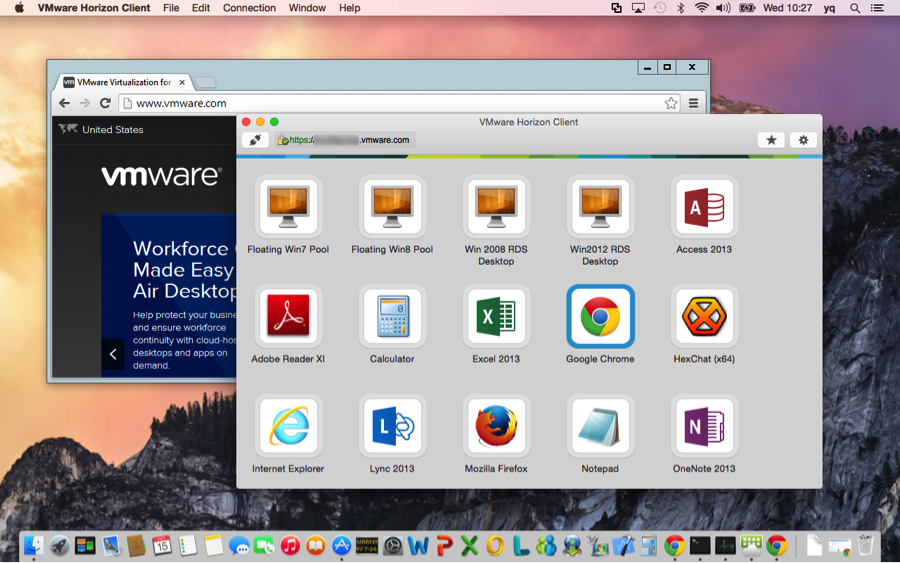Open the App Store from the Dock
Image resolution: width=900 pixels, height=563 pixels.
pos(342,545)
